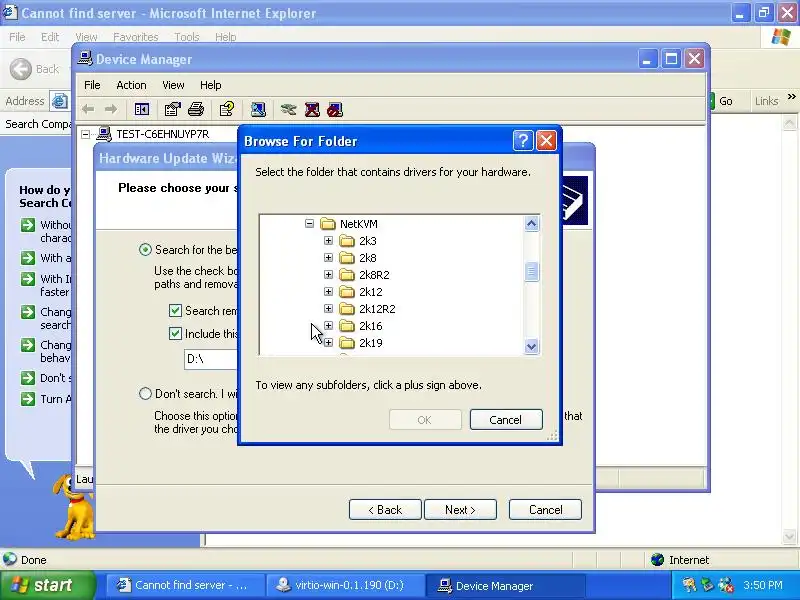Switch to virtio-win-0.1.190 (D:) taskbar item
Screen dimensions: 800x600
[345, 585]
